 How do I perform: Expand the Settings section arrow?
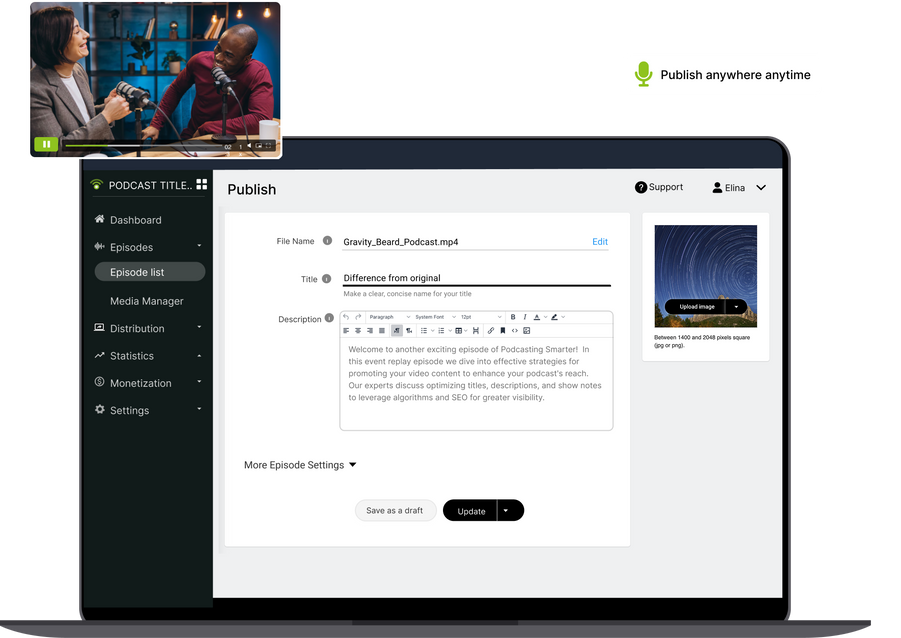pos(199,409)
